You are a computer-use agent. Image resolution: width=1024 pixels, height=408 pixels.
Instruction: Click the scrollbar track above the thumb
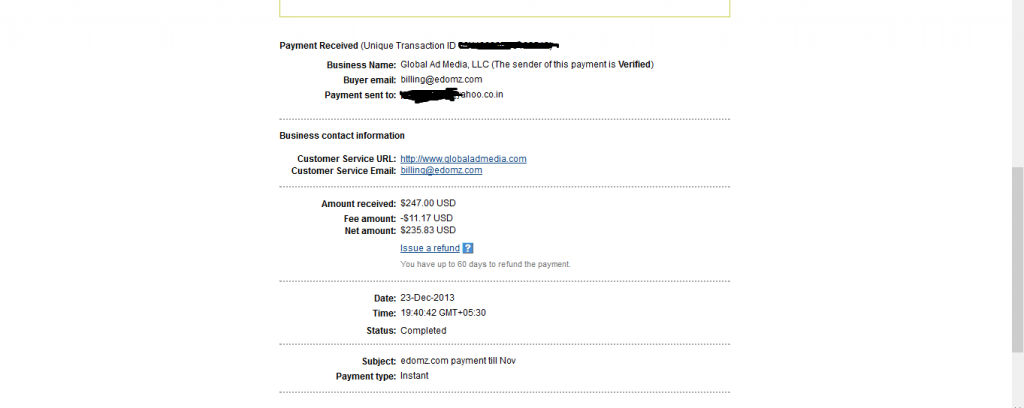coord(1017,84)
